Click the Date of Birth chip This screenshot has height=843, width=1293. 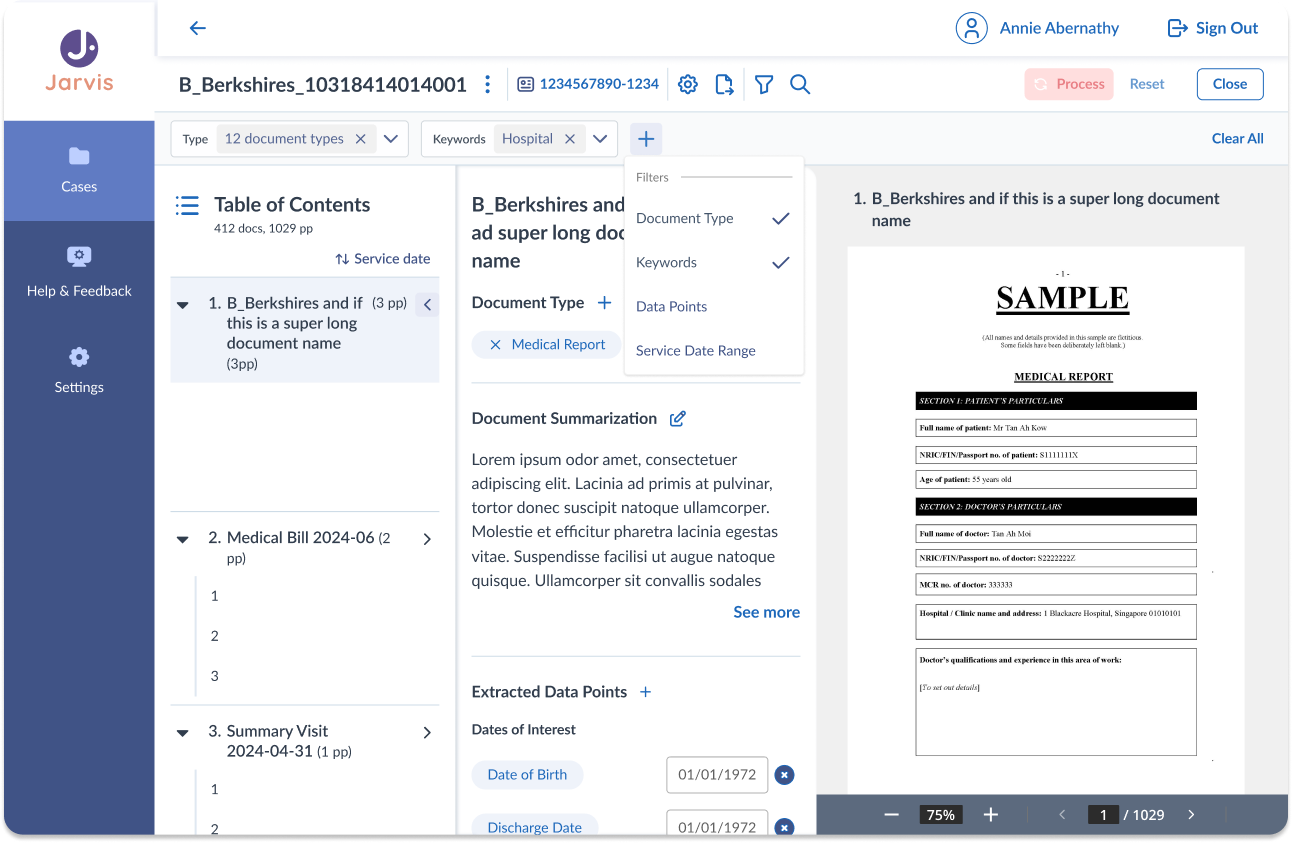[527, 775]
